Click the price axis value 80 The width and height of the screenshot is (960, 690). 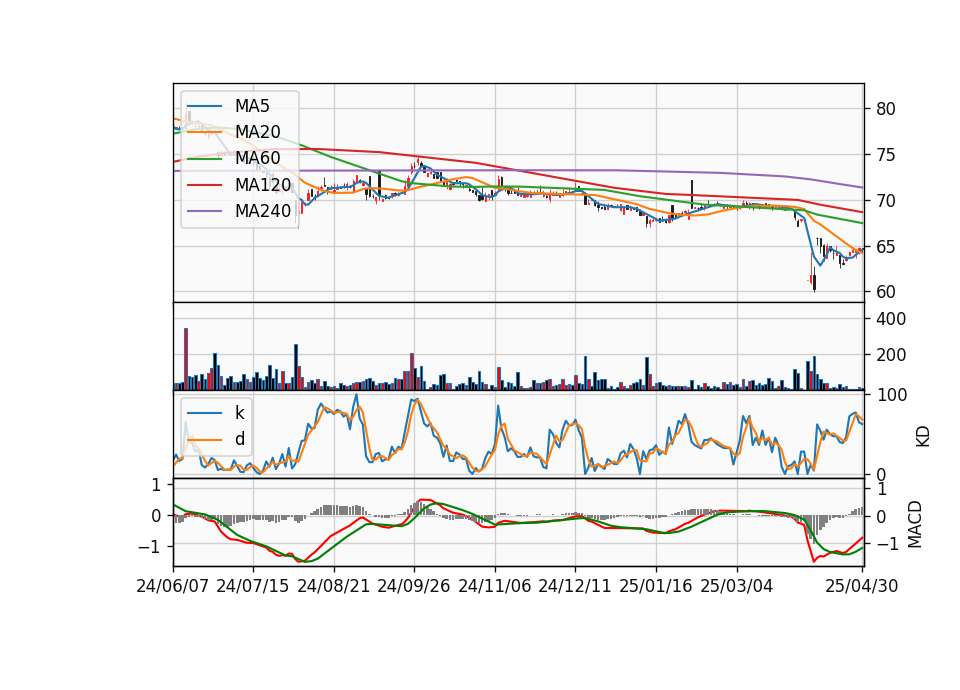[x=885, y=109]
